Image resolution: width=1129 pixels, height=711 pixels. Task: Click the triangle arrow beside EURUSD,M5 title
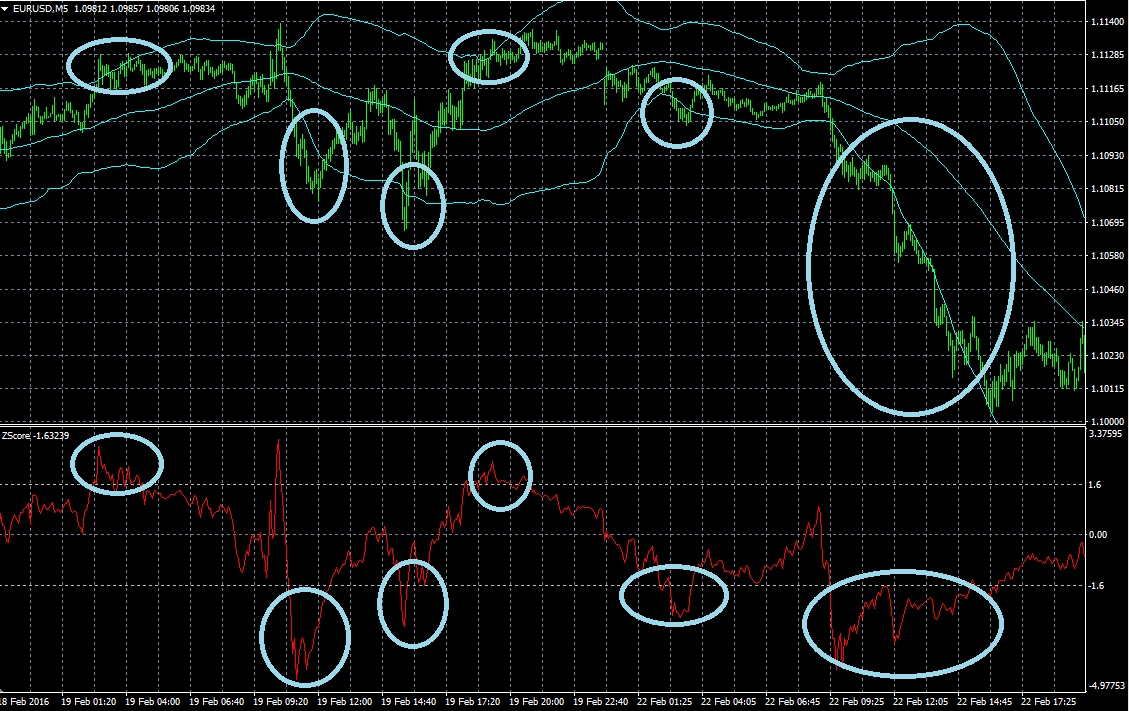(6, 9)
